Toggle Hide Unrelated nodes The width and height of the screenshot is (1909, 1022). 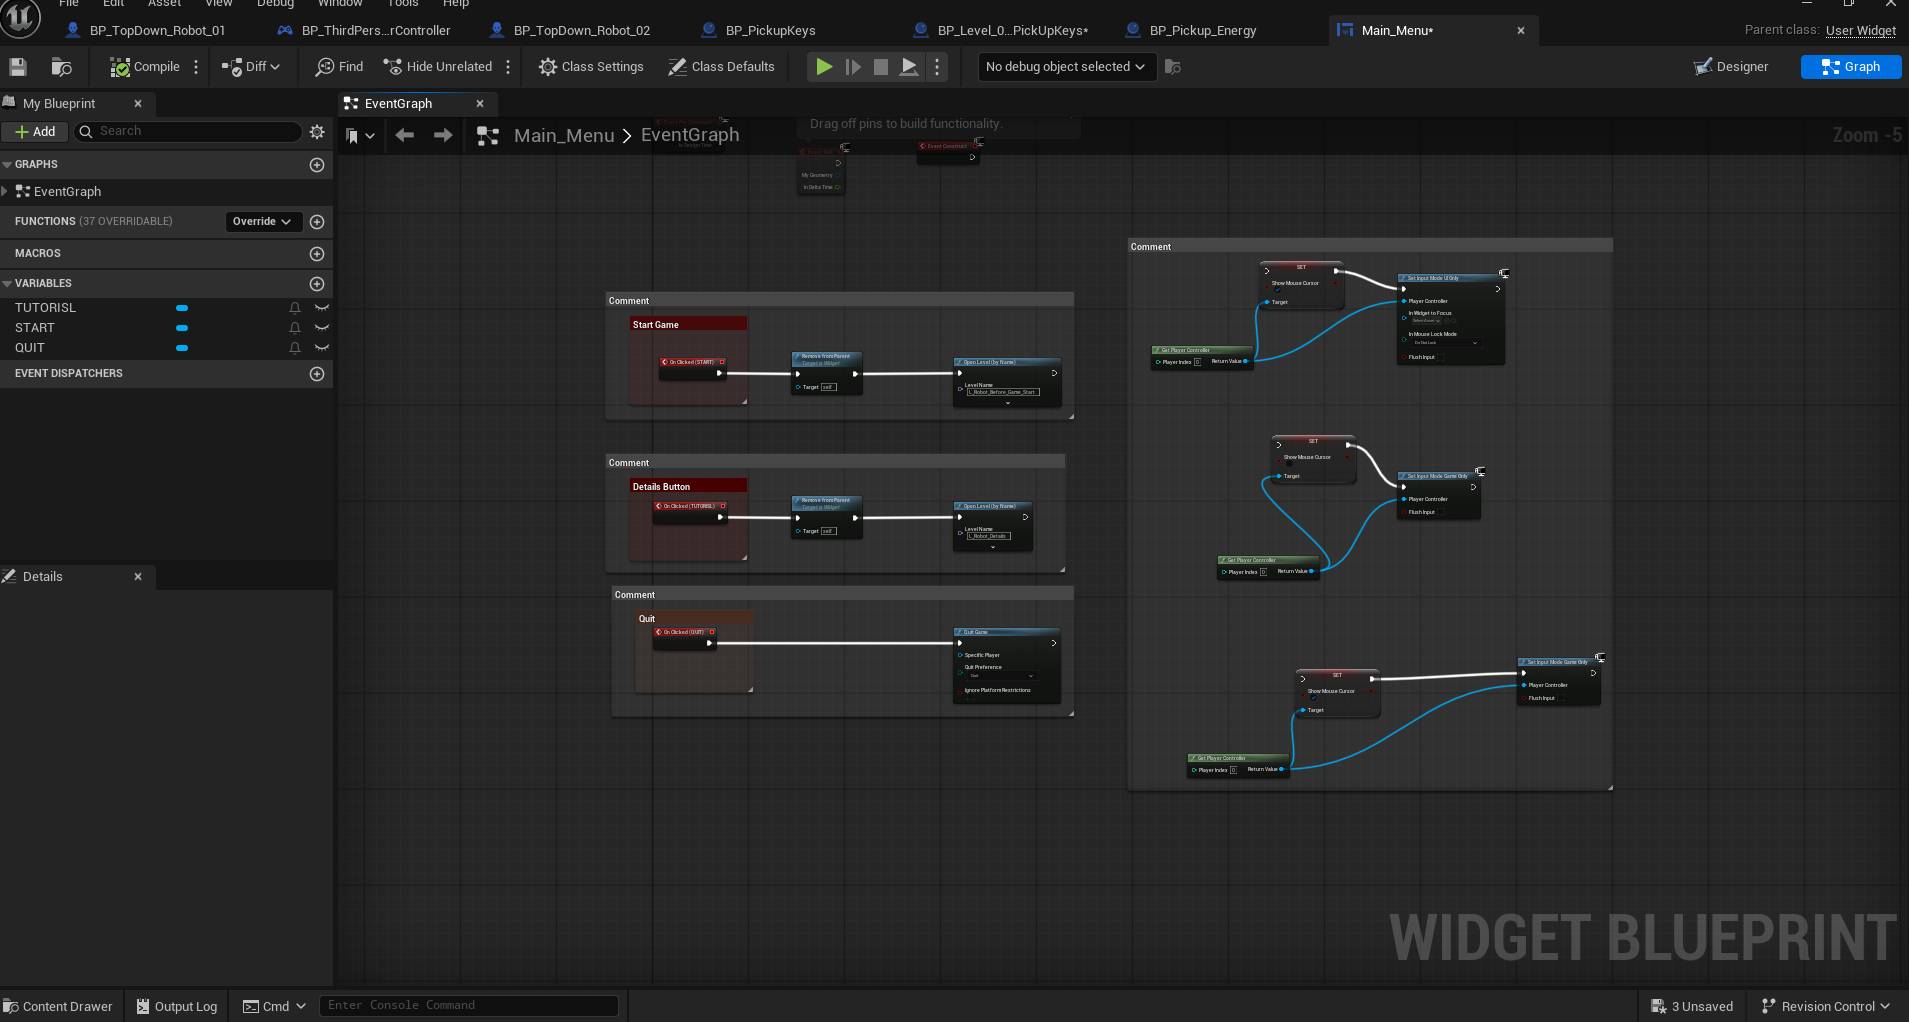pos(438,67)
